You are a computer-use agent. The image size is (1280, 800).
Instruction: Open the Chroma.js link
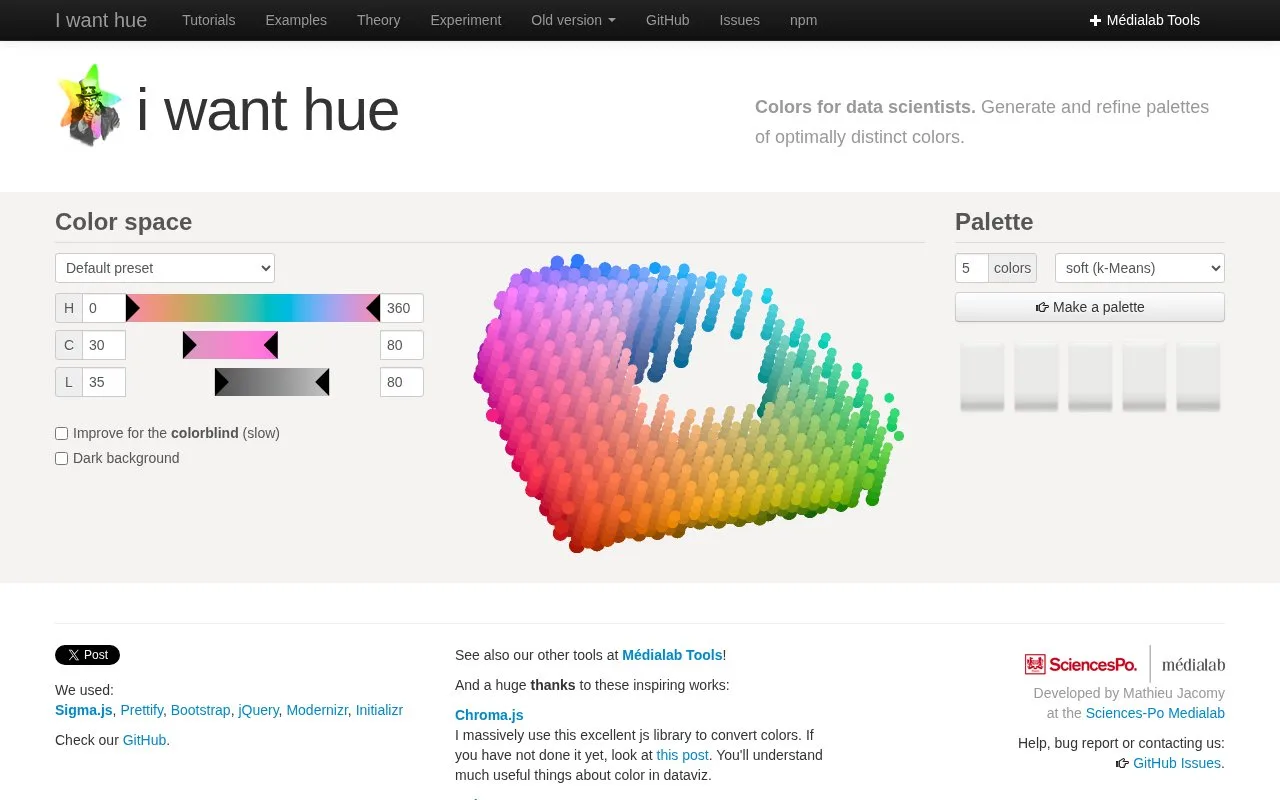coord(489,715)
